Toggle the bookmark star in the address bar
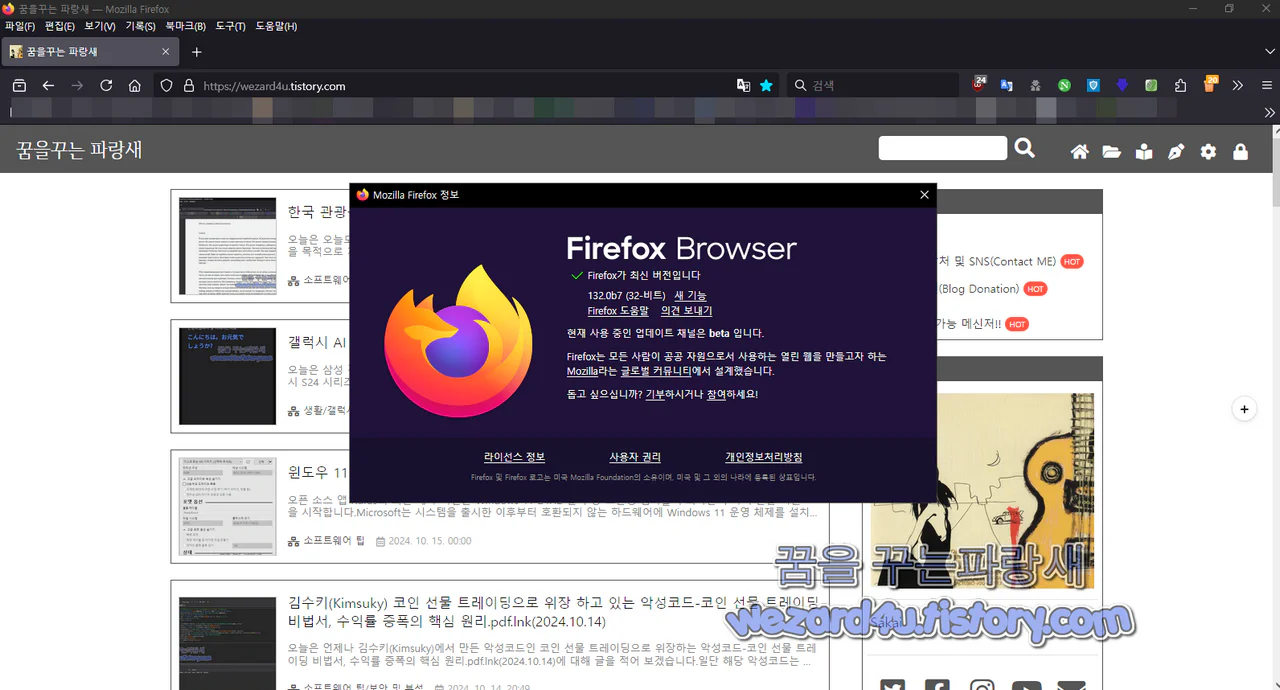 click(766, 85)
